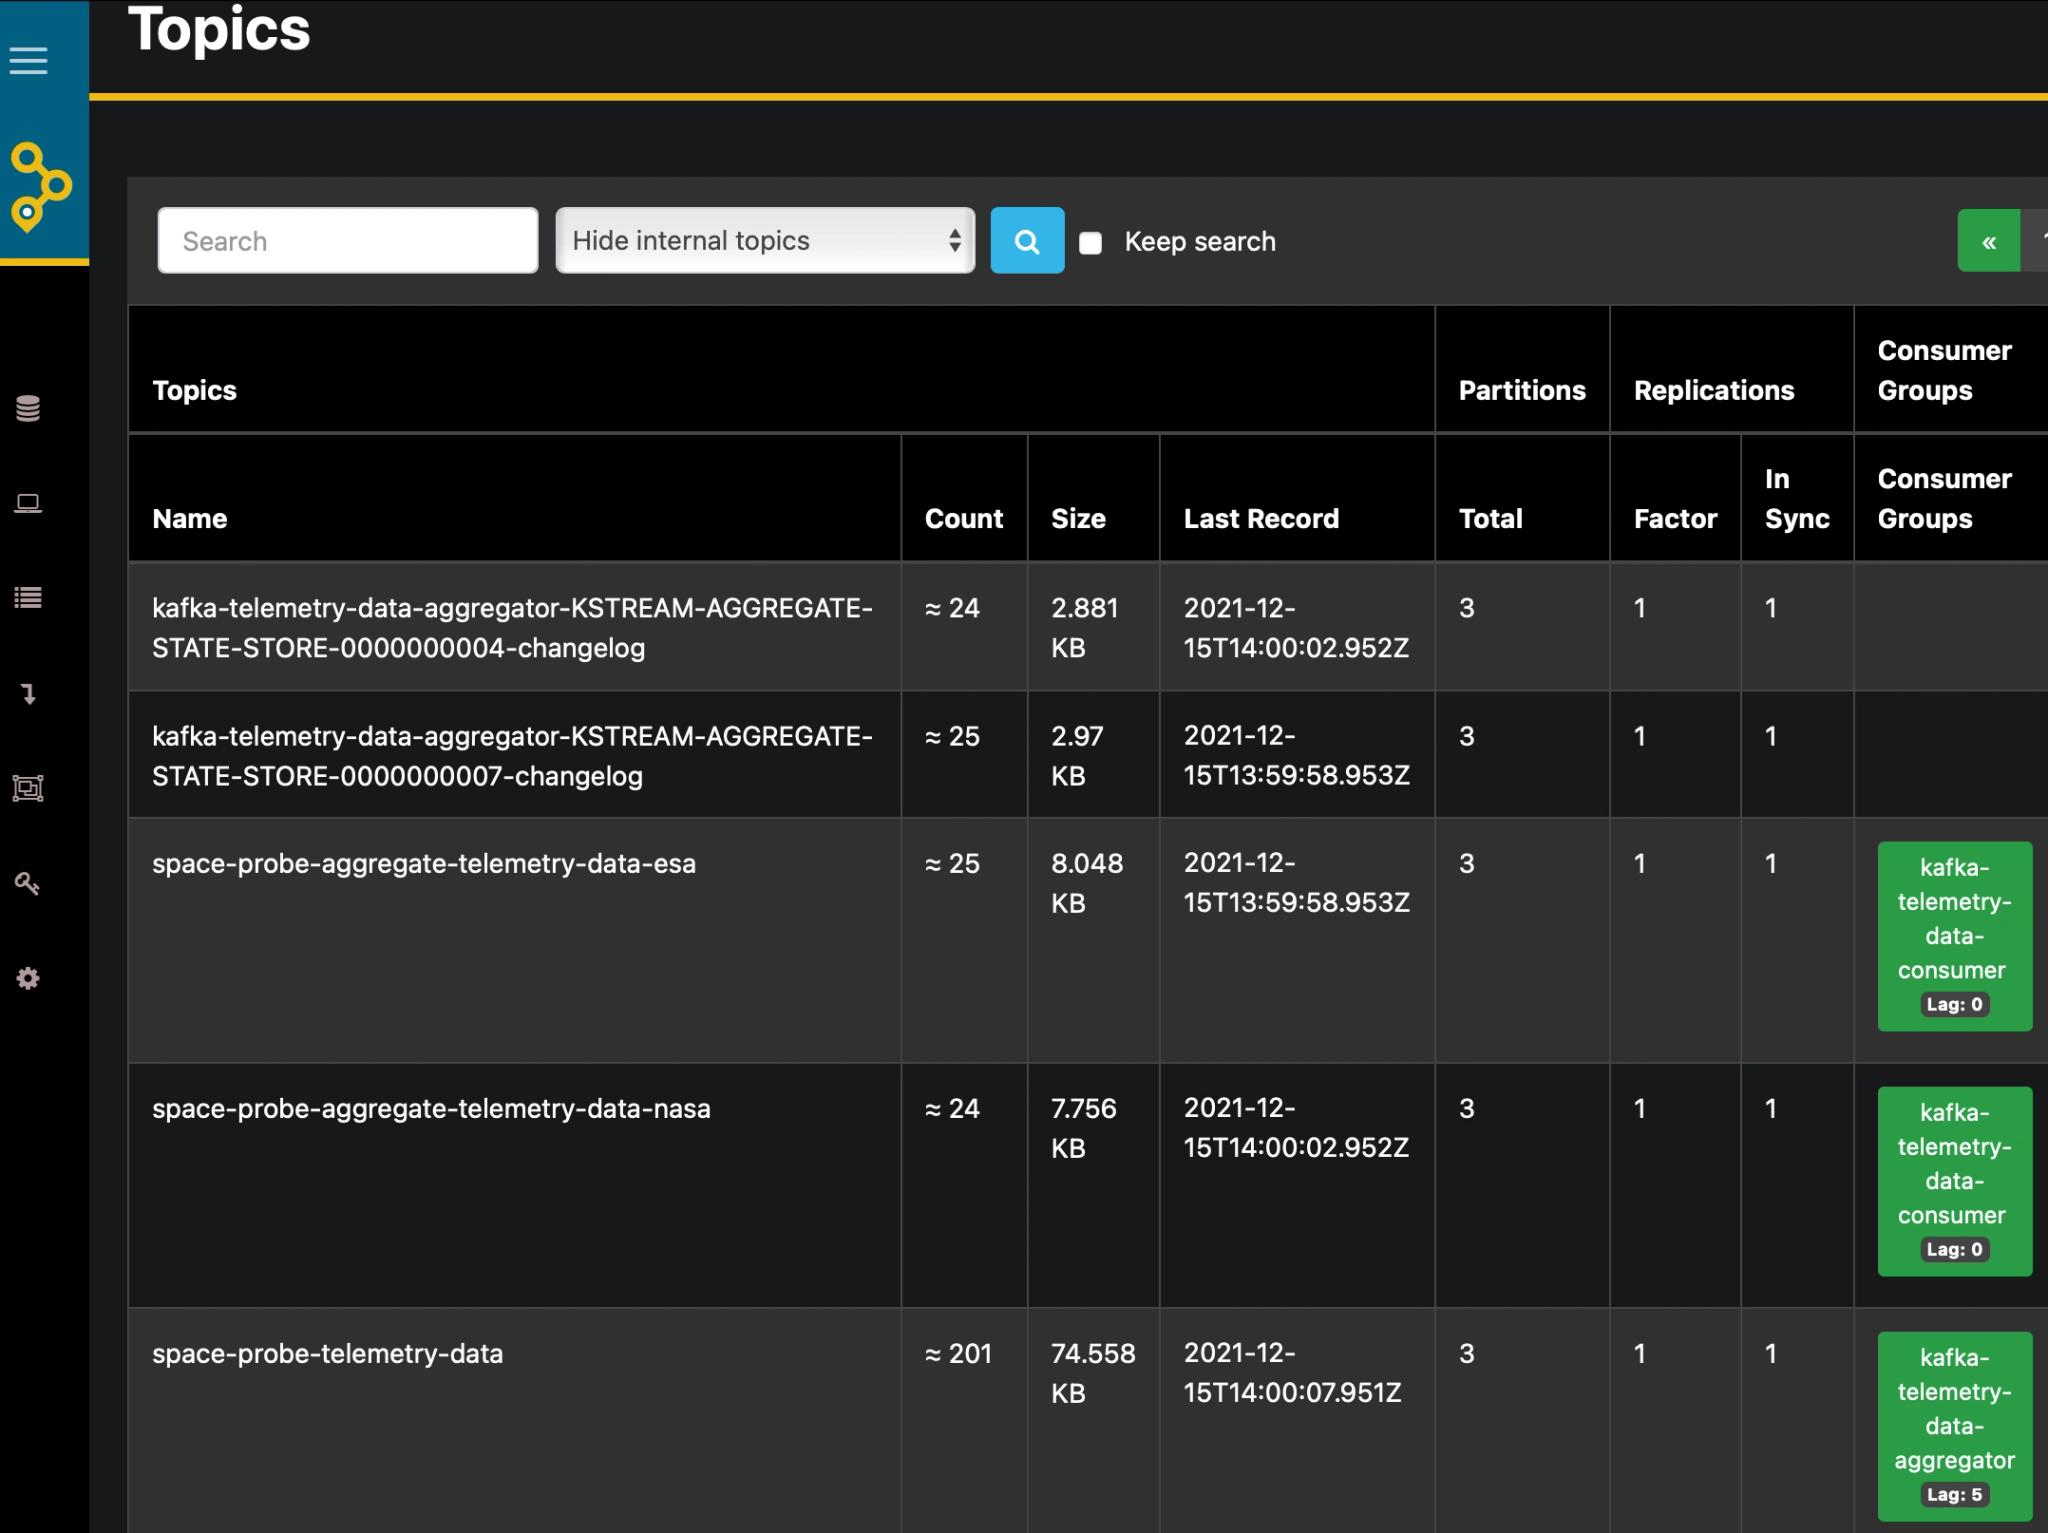Open the Nodes laptop icon
The height and width of the screenshot is (1533, 2048).
click(x=28, y=503)
